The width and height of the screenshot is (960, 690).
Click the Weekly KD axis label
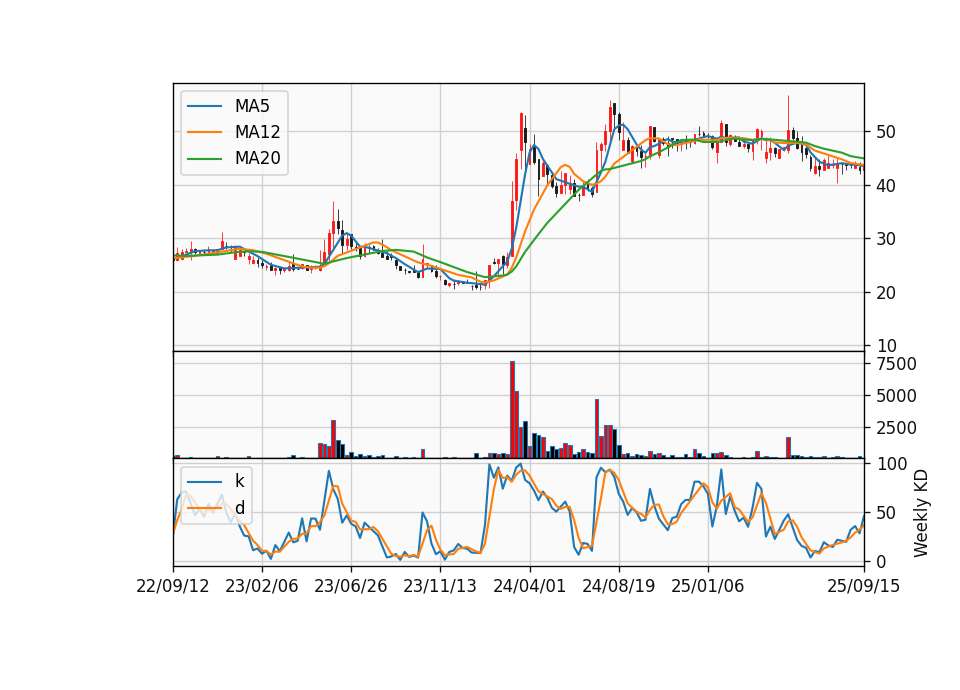click(x=920, y=513)
